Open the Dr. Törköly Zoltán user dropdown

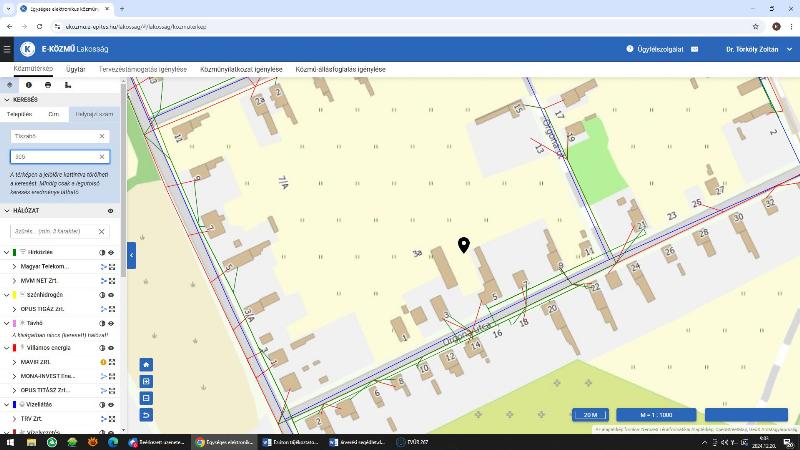point(759,49)
